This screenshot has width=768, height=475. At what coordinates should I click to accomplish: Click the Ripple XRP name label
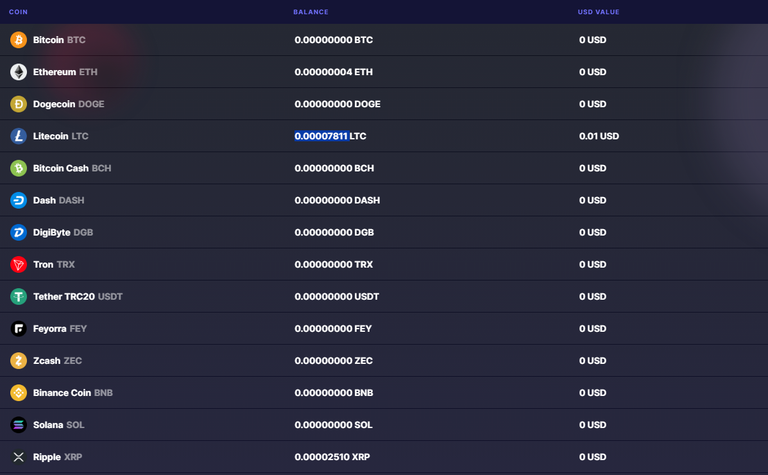(57, 457)
